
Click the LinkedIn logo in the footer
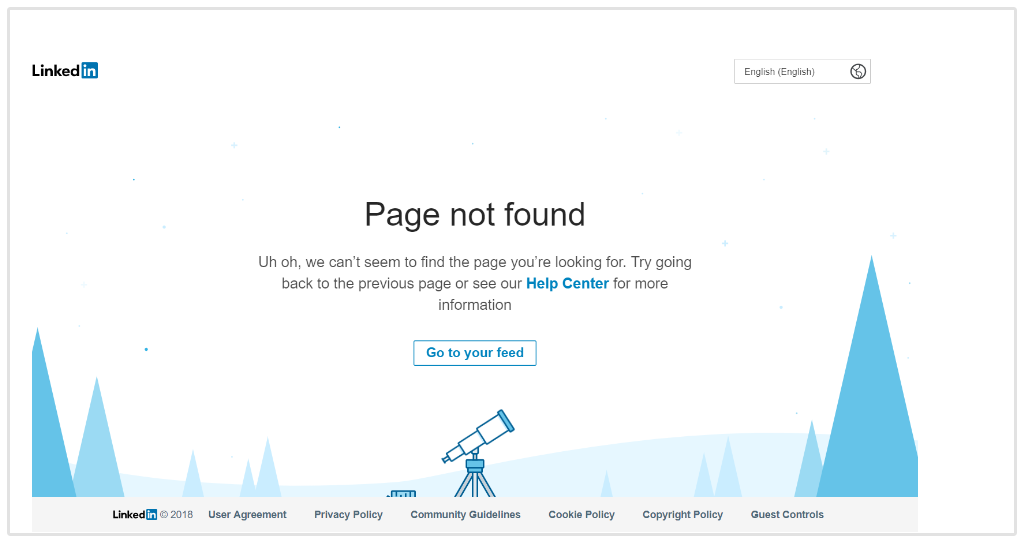tap(135, 515)
